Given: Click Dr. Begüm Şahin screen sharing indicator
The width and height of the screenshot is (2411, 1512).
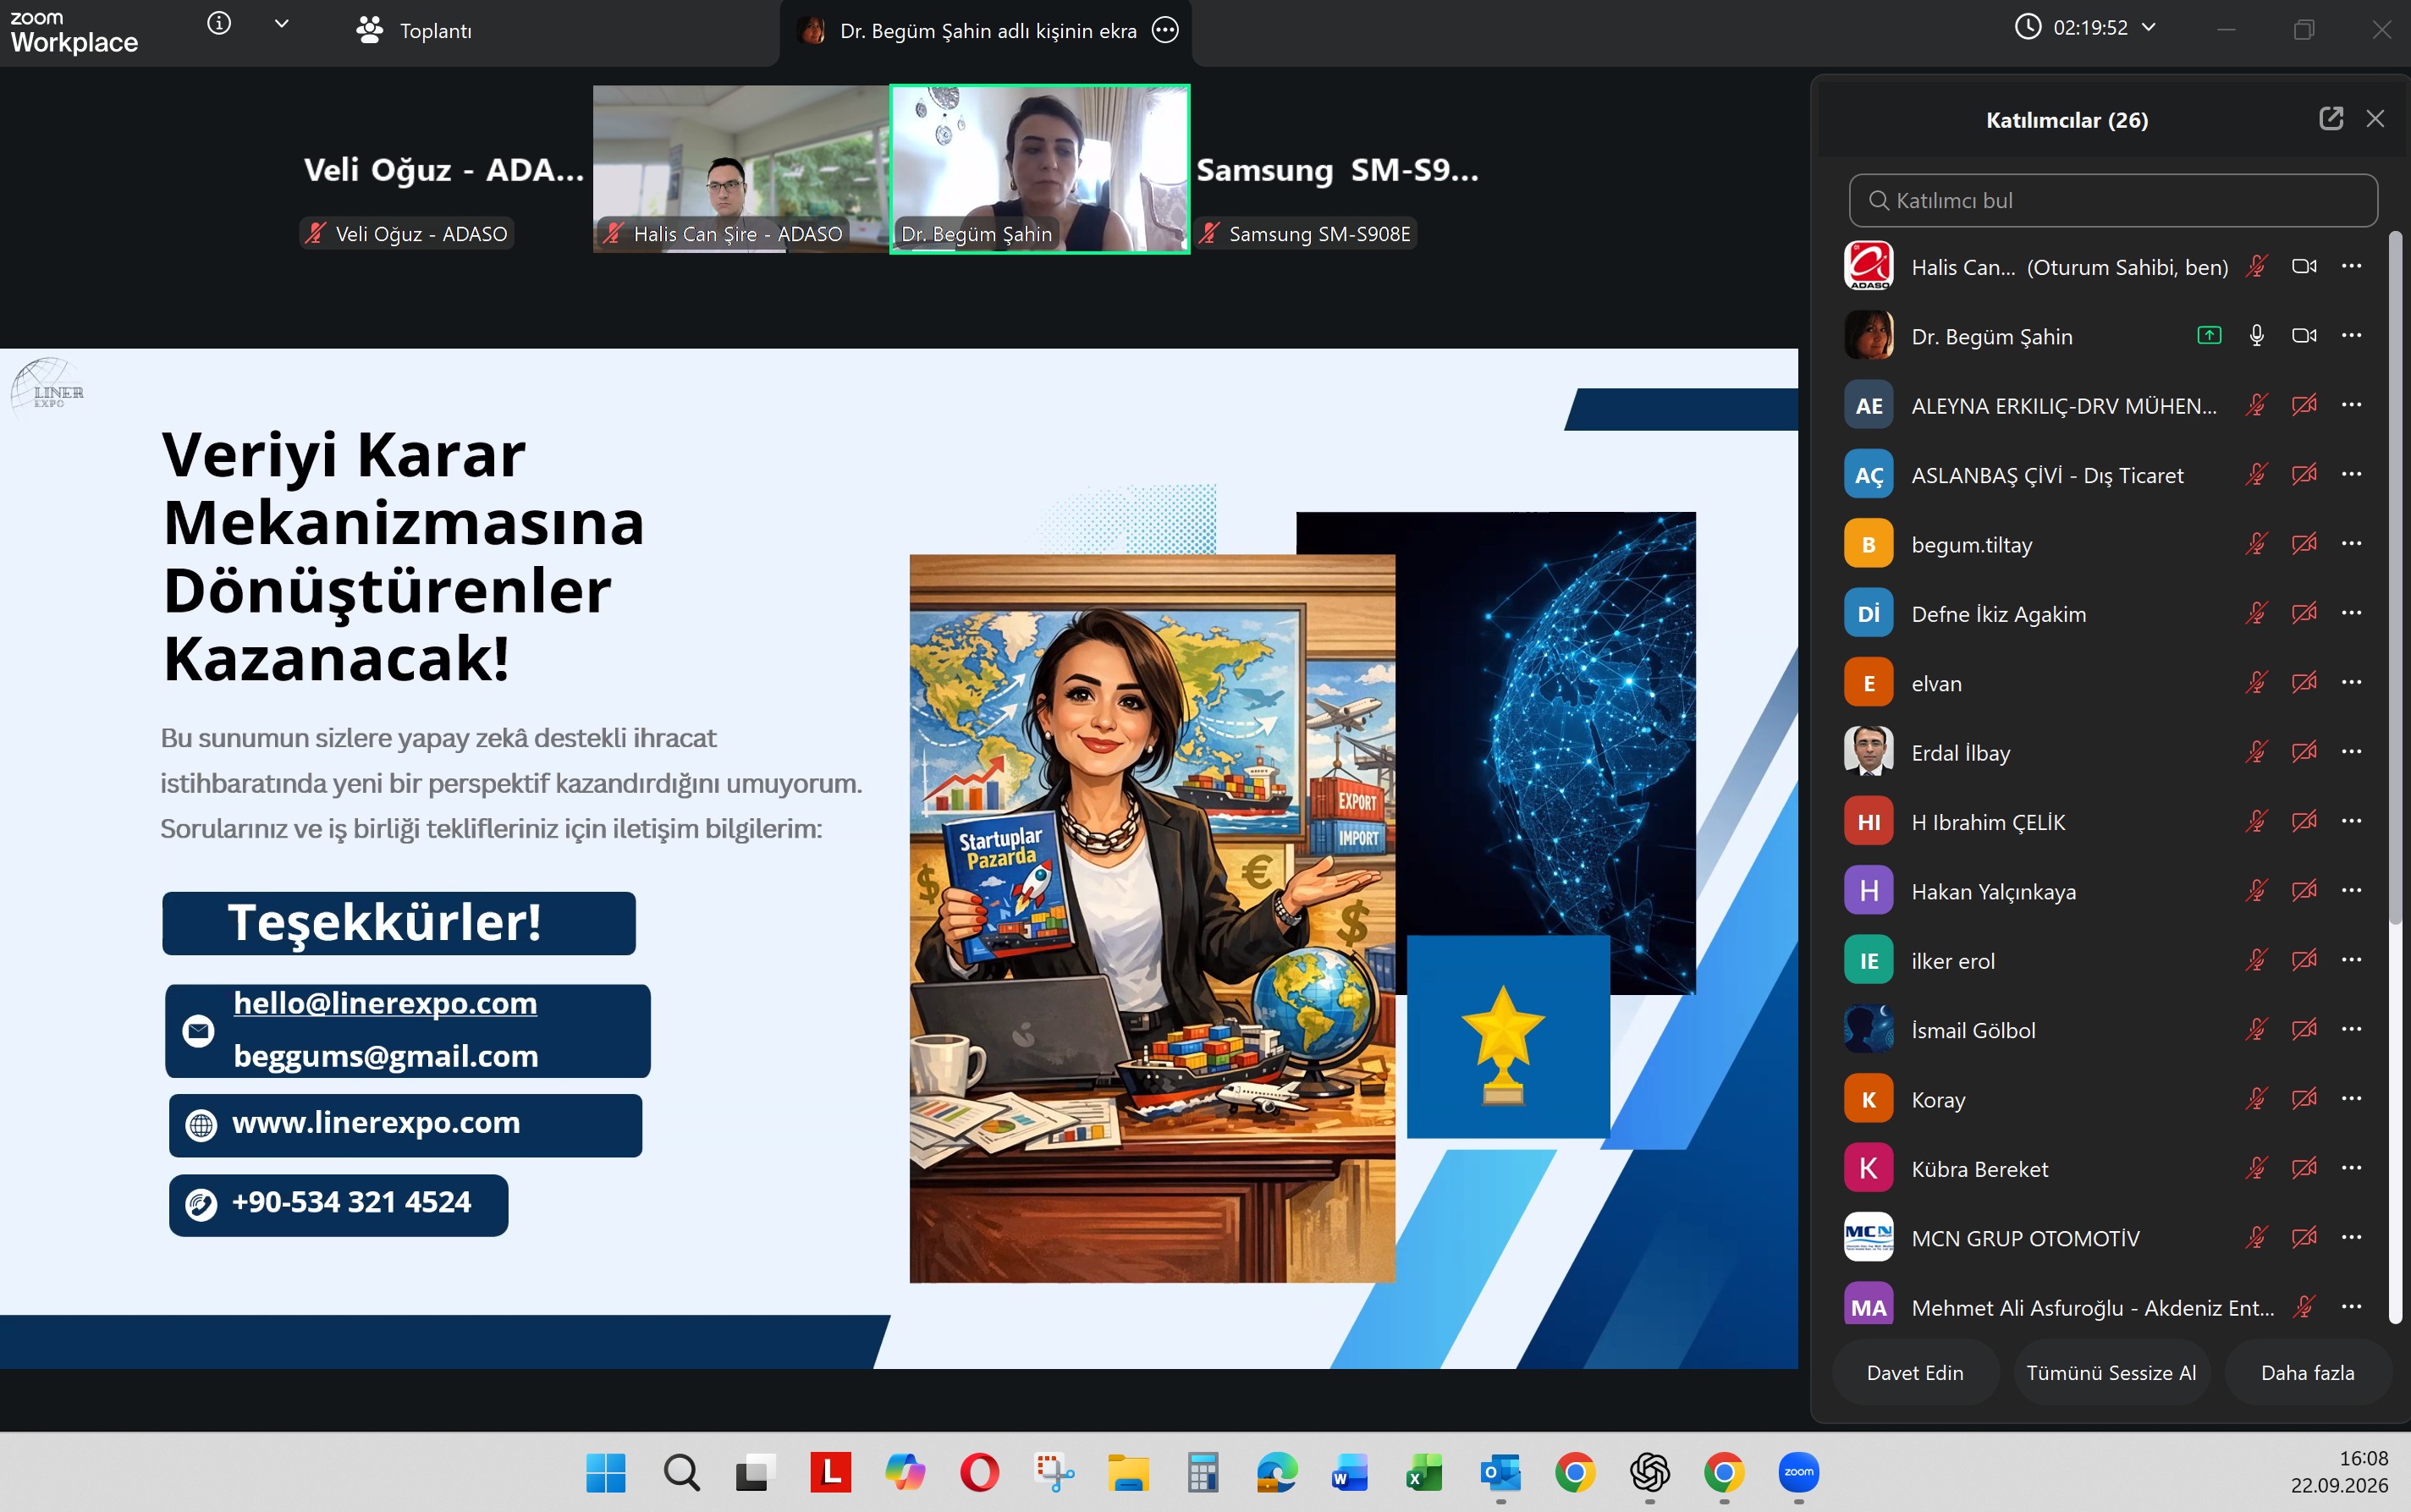Looking at the screenshot, I should 2209,336.
